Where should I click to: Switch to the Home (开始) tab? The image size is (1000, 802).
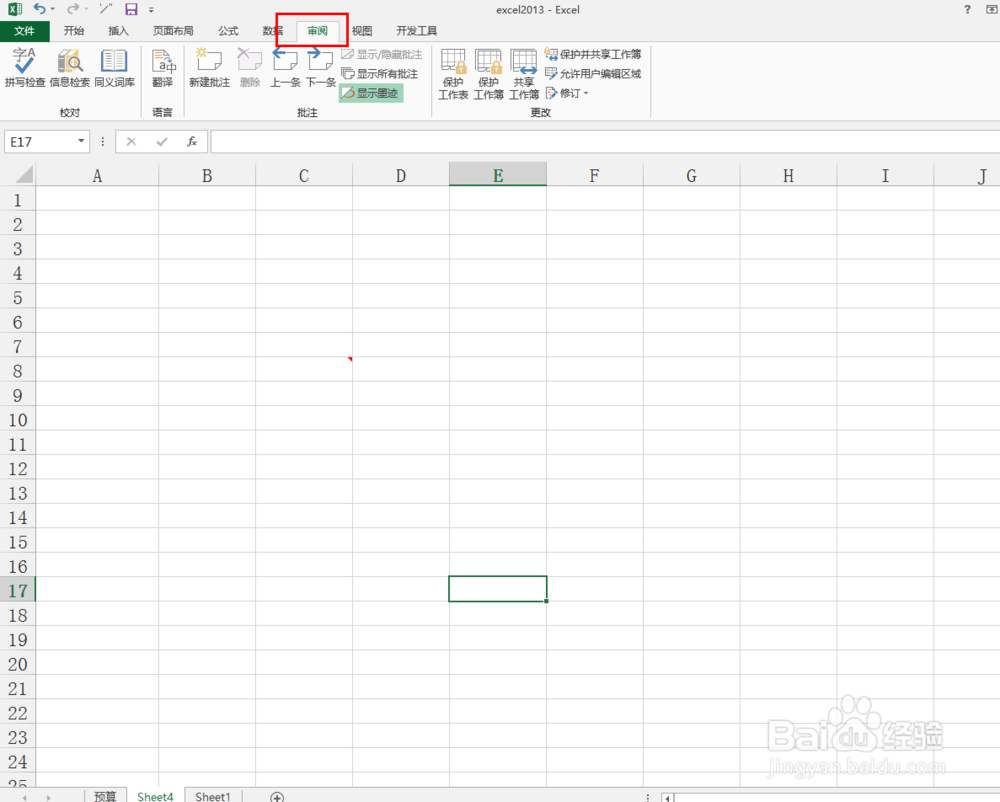74,31
